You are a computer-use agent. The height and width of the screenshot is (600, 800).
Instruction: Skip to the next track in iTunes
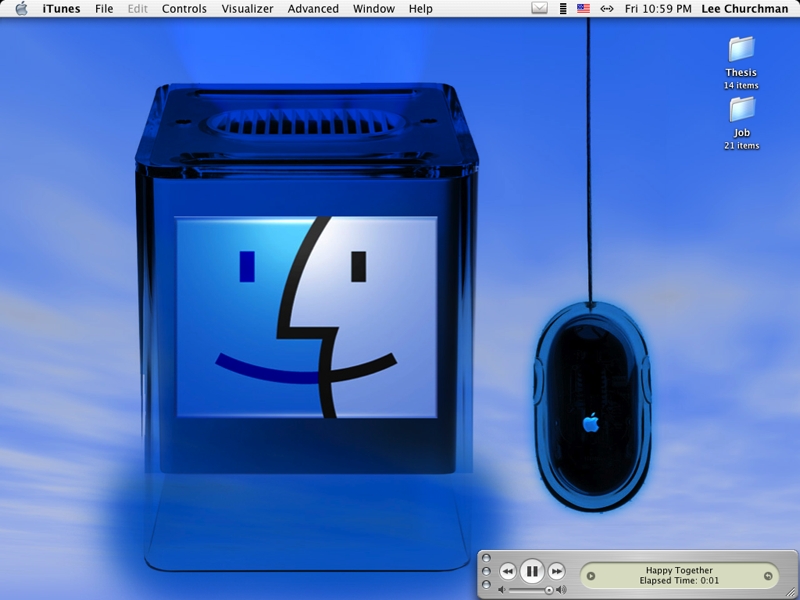tap(557, 571)
